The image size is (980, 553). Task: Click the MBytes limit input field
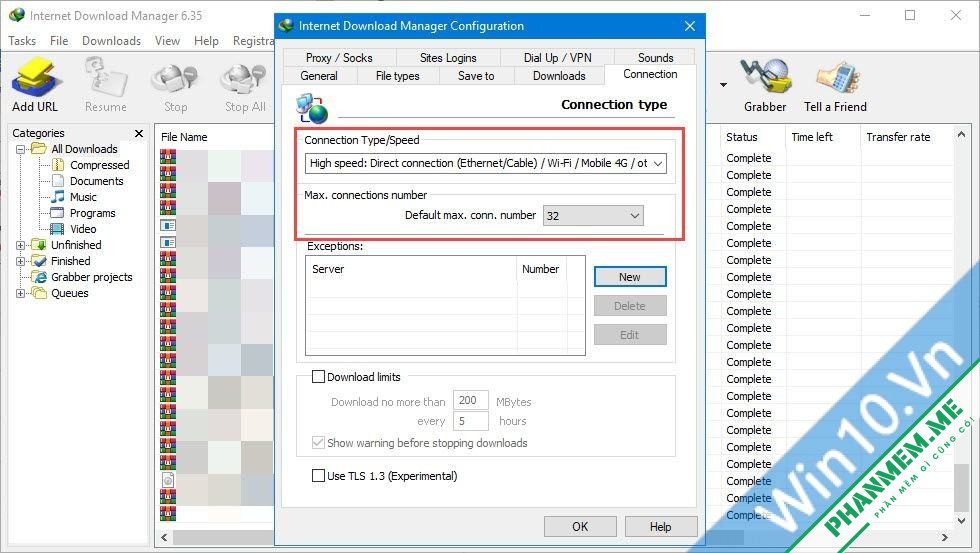(x=470, y=400)
